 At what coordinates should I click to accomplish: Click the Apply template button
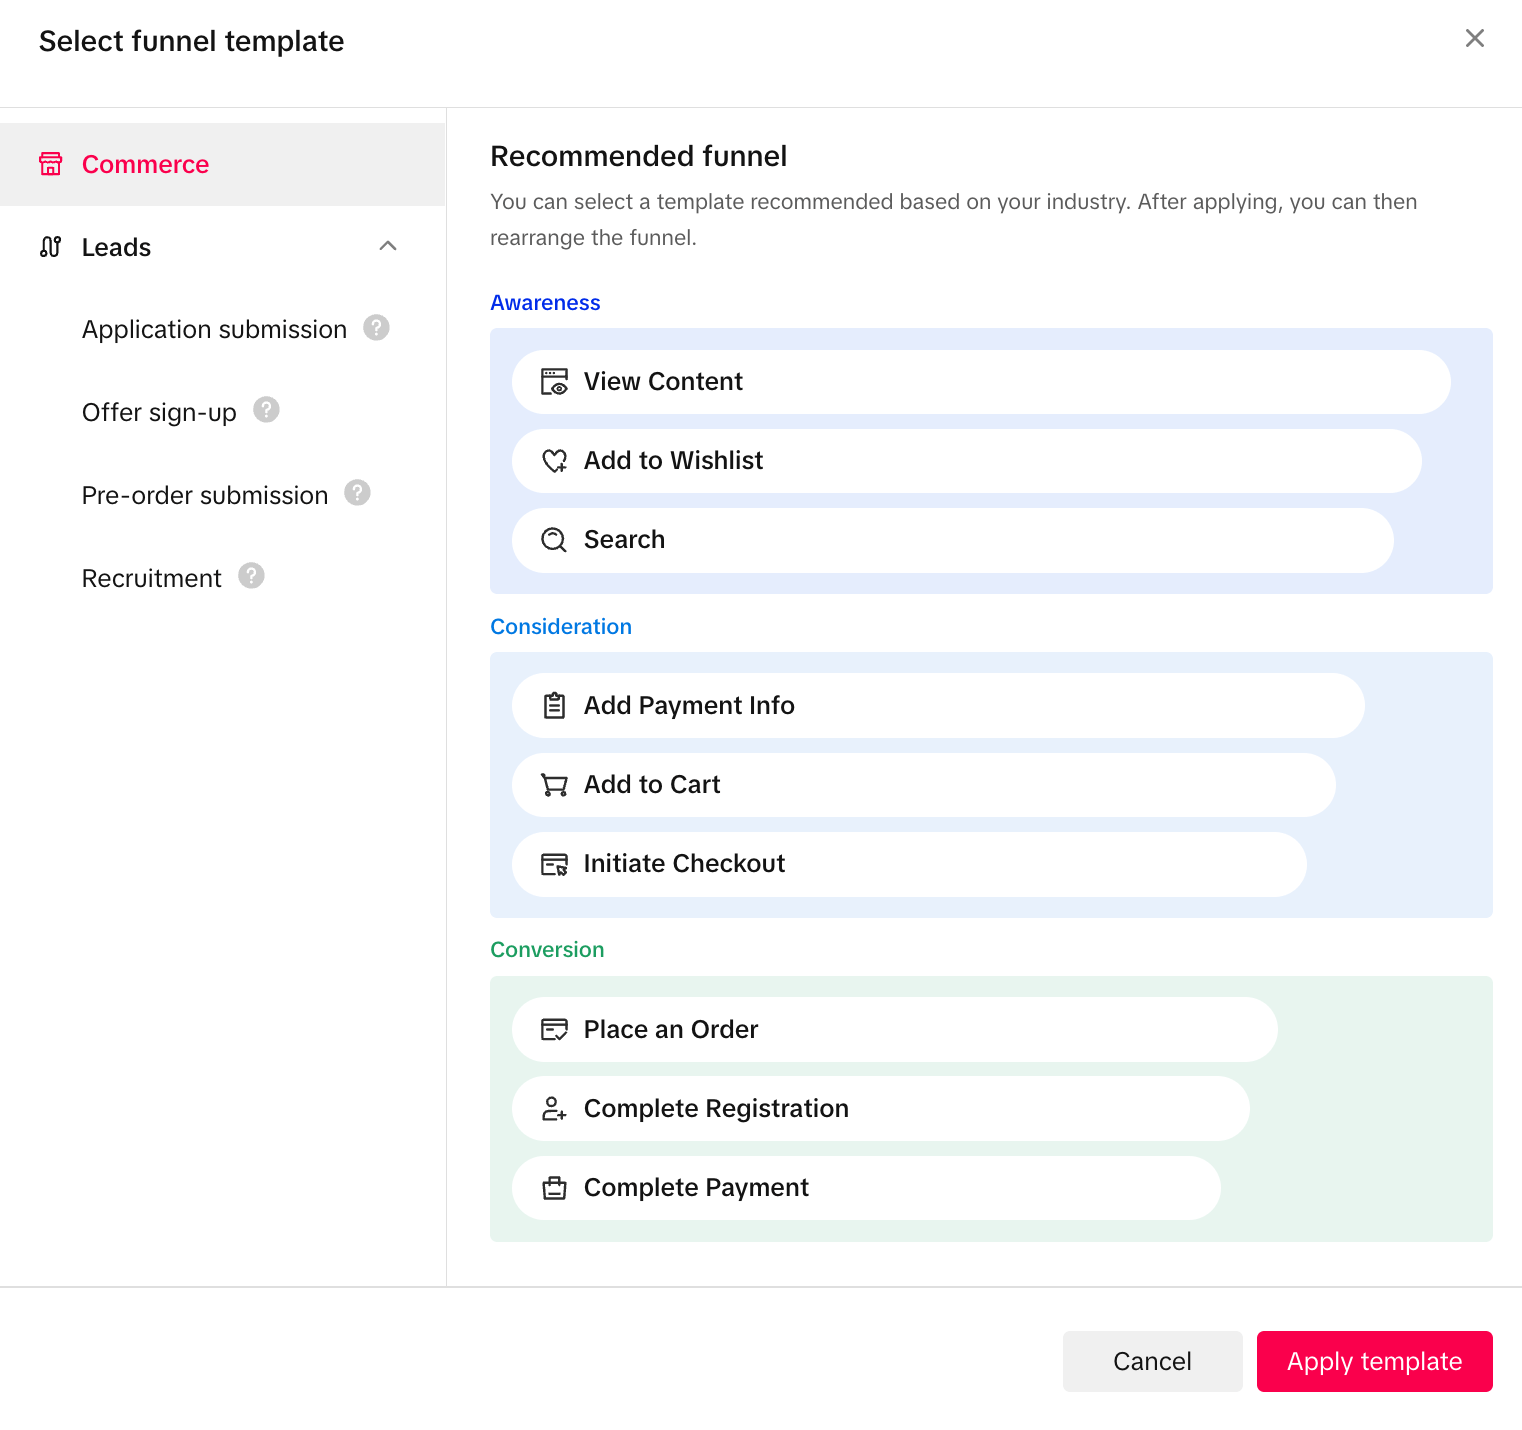(x=1374, y=1361)
